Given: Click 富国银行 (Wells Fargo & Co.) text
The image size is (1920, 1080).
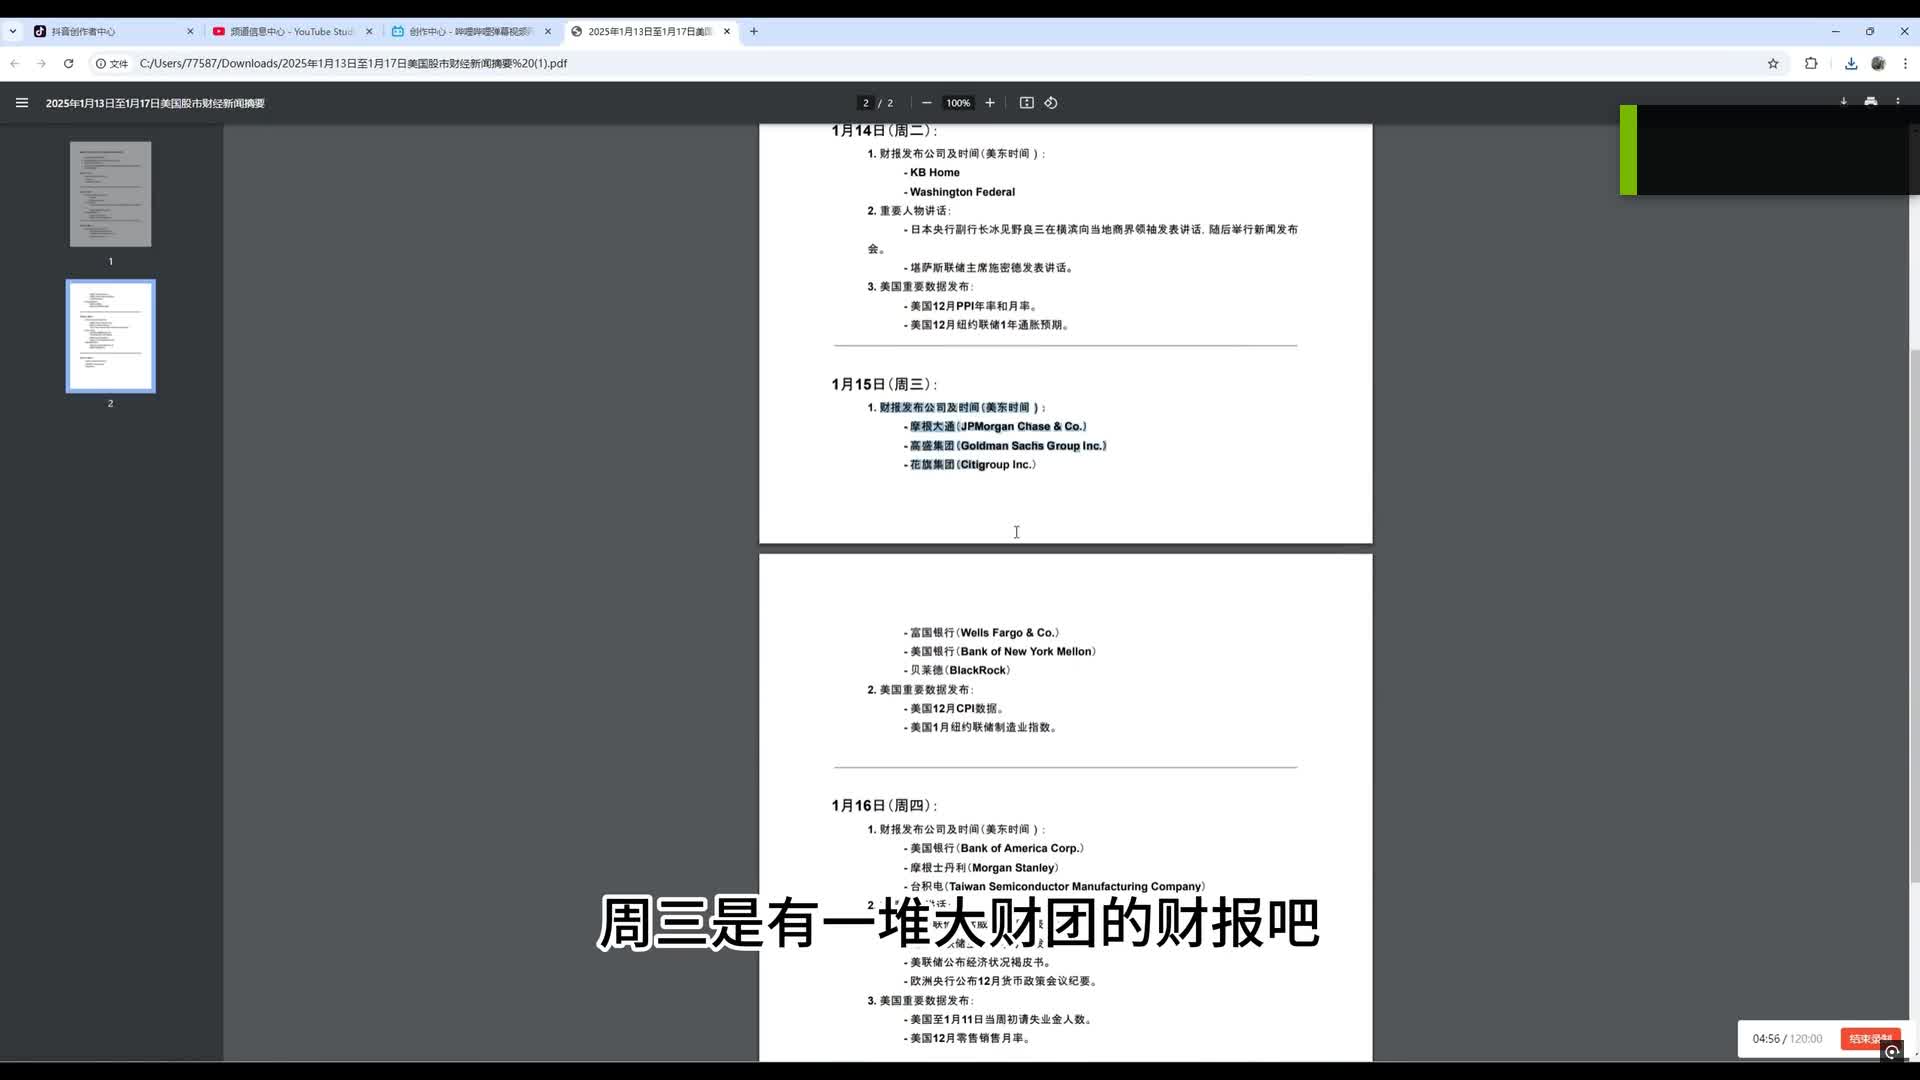Looking at the screenshot, I should coord(982,633).
